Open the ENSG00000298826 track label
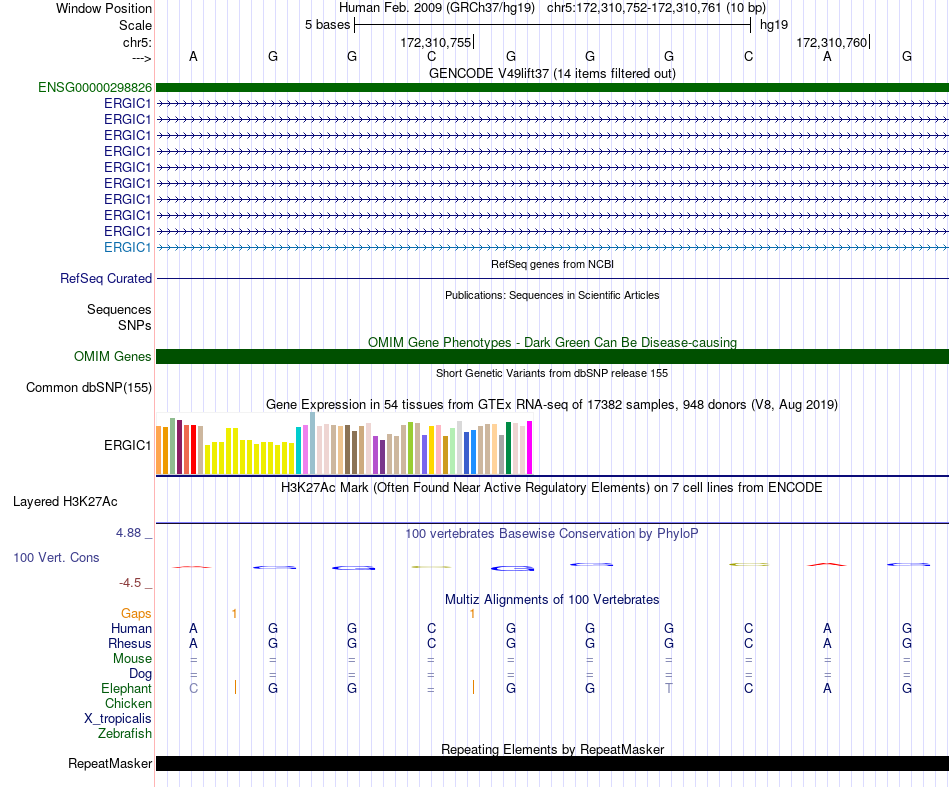Screen dimensions: 950x787 point(95,87)
